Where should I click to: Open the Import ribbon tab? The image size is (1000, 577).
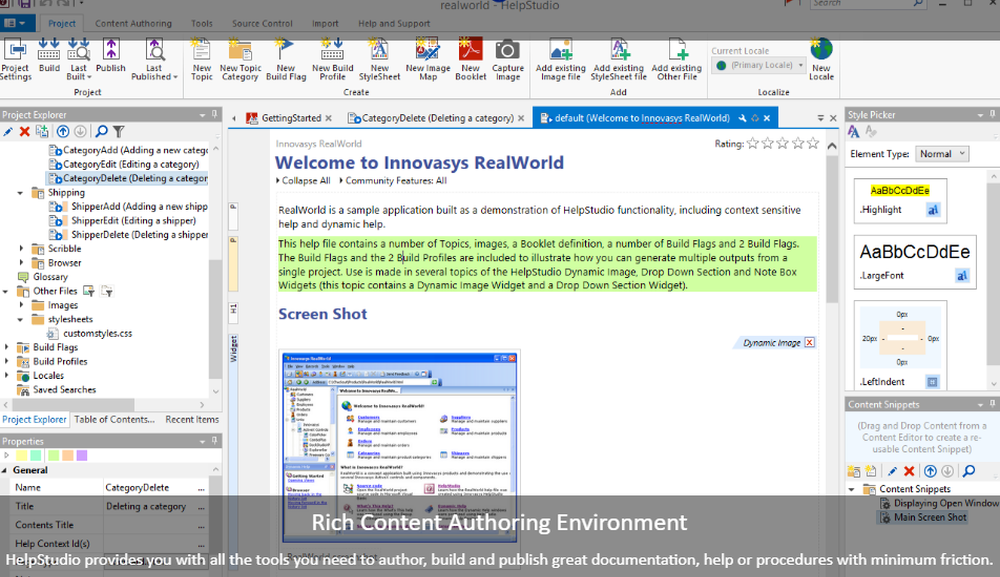(325, 24)
